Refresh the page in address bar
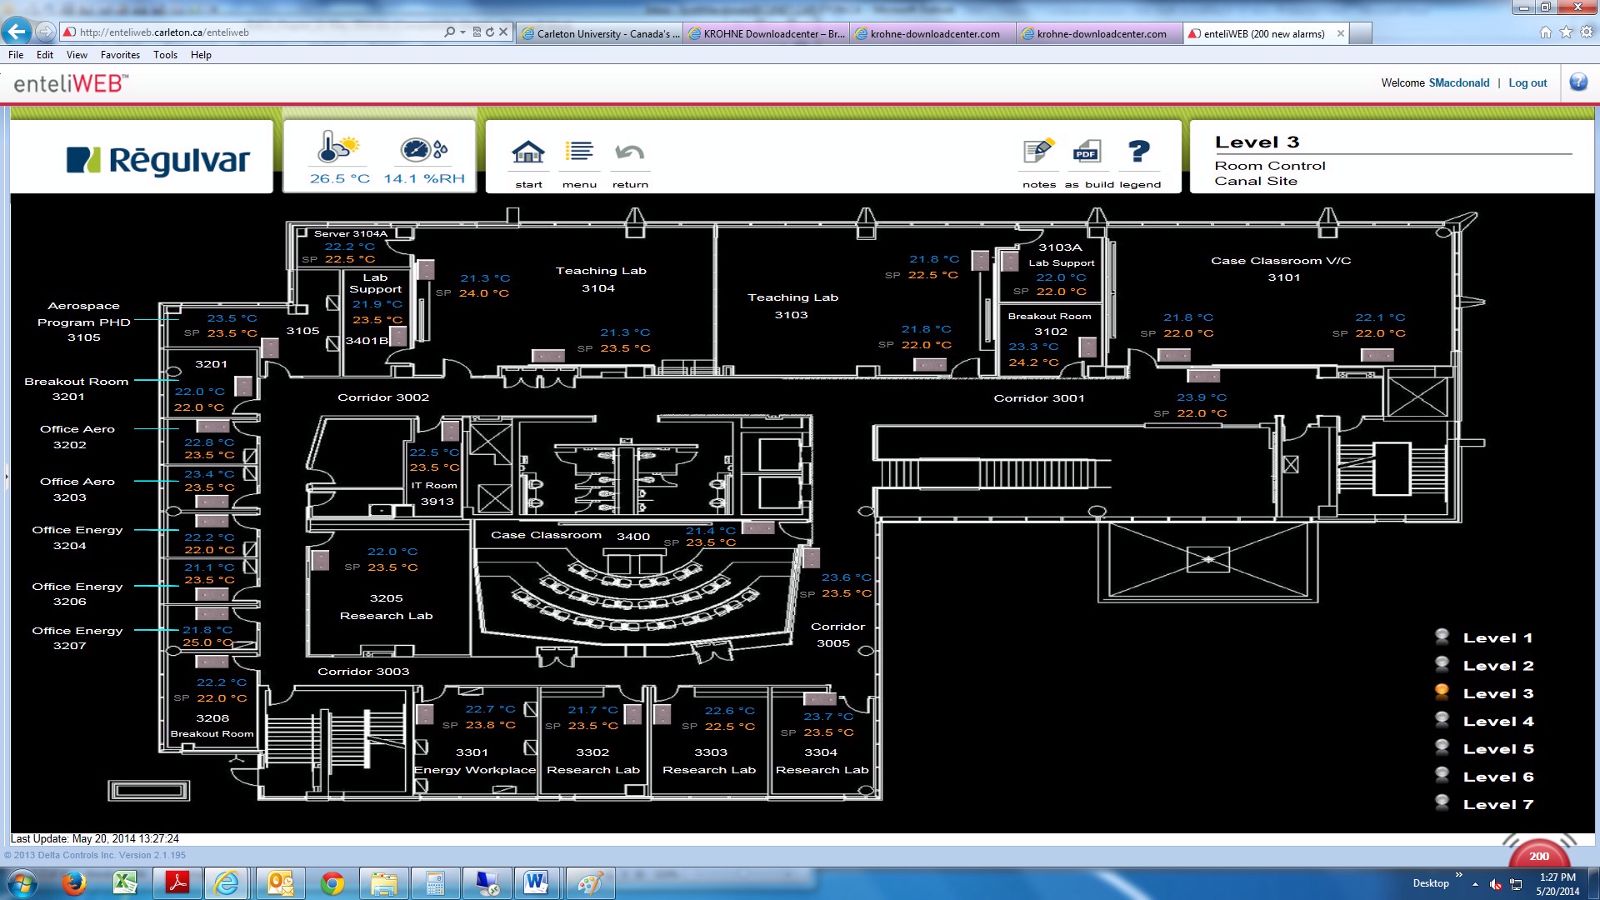This screenshot has width=1600, height=900. [490, 32]
